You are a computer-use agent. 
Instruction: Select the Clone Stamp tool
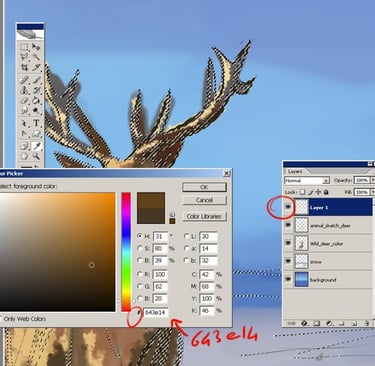pos(24,90)
